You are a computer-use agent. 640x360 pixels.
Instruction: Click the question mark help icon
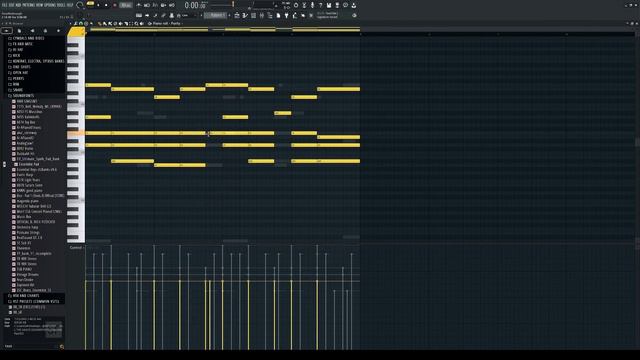pyautogui.click(x=321, y=5)
